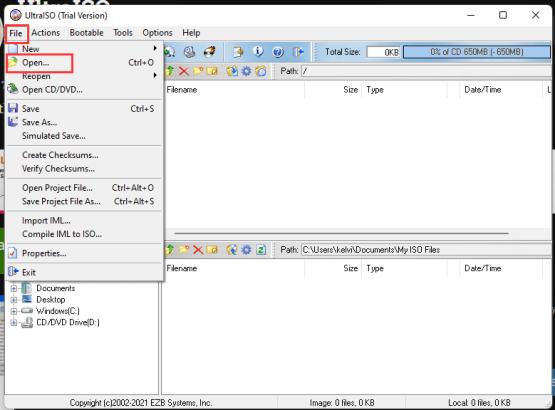Click the green up arrow in lower pane

tap(170, 250)
